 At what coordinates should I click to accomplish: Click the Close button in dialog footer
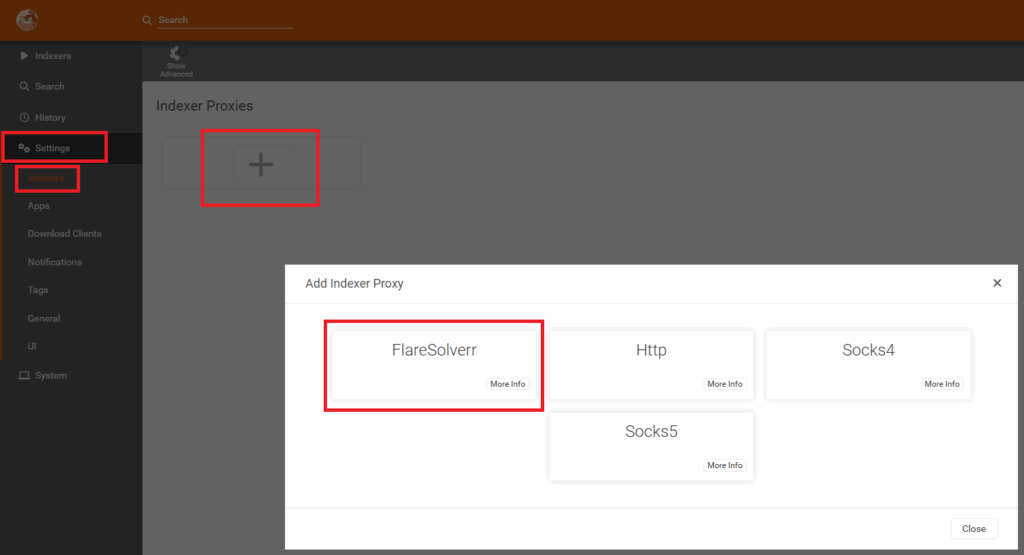tap(974, 529)
